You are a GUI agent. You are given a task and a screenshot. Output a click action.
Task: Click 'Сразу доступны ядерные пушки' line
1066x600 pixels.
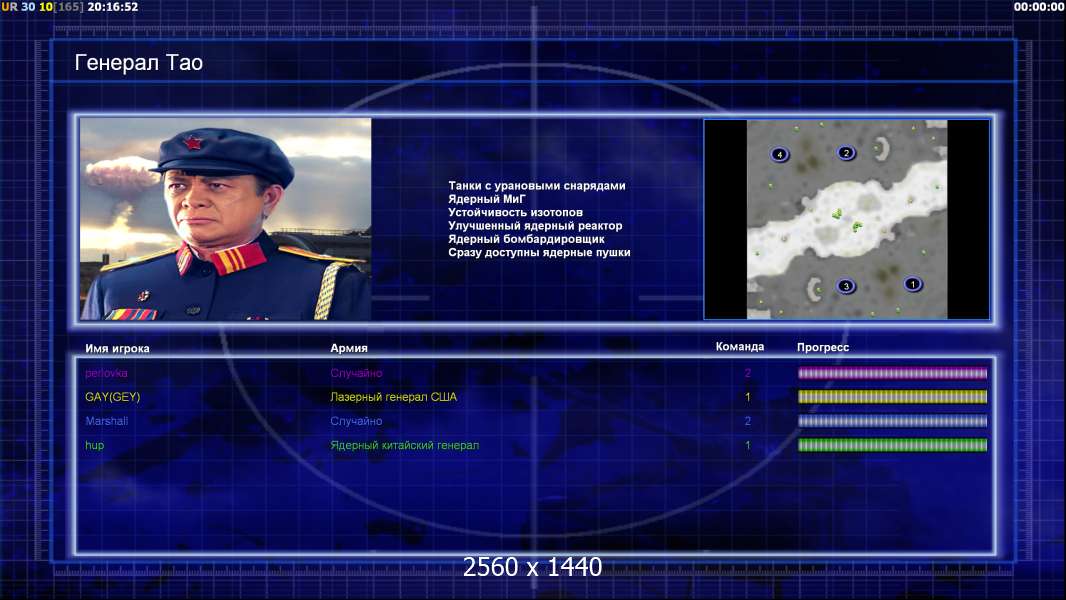[539, 252]
